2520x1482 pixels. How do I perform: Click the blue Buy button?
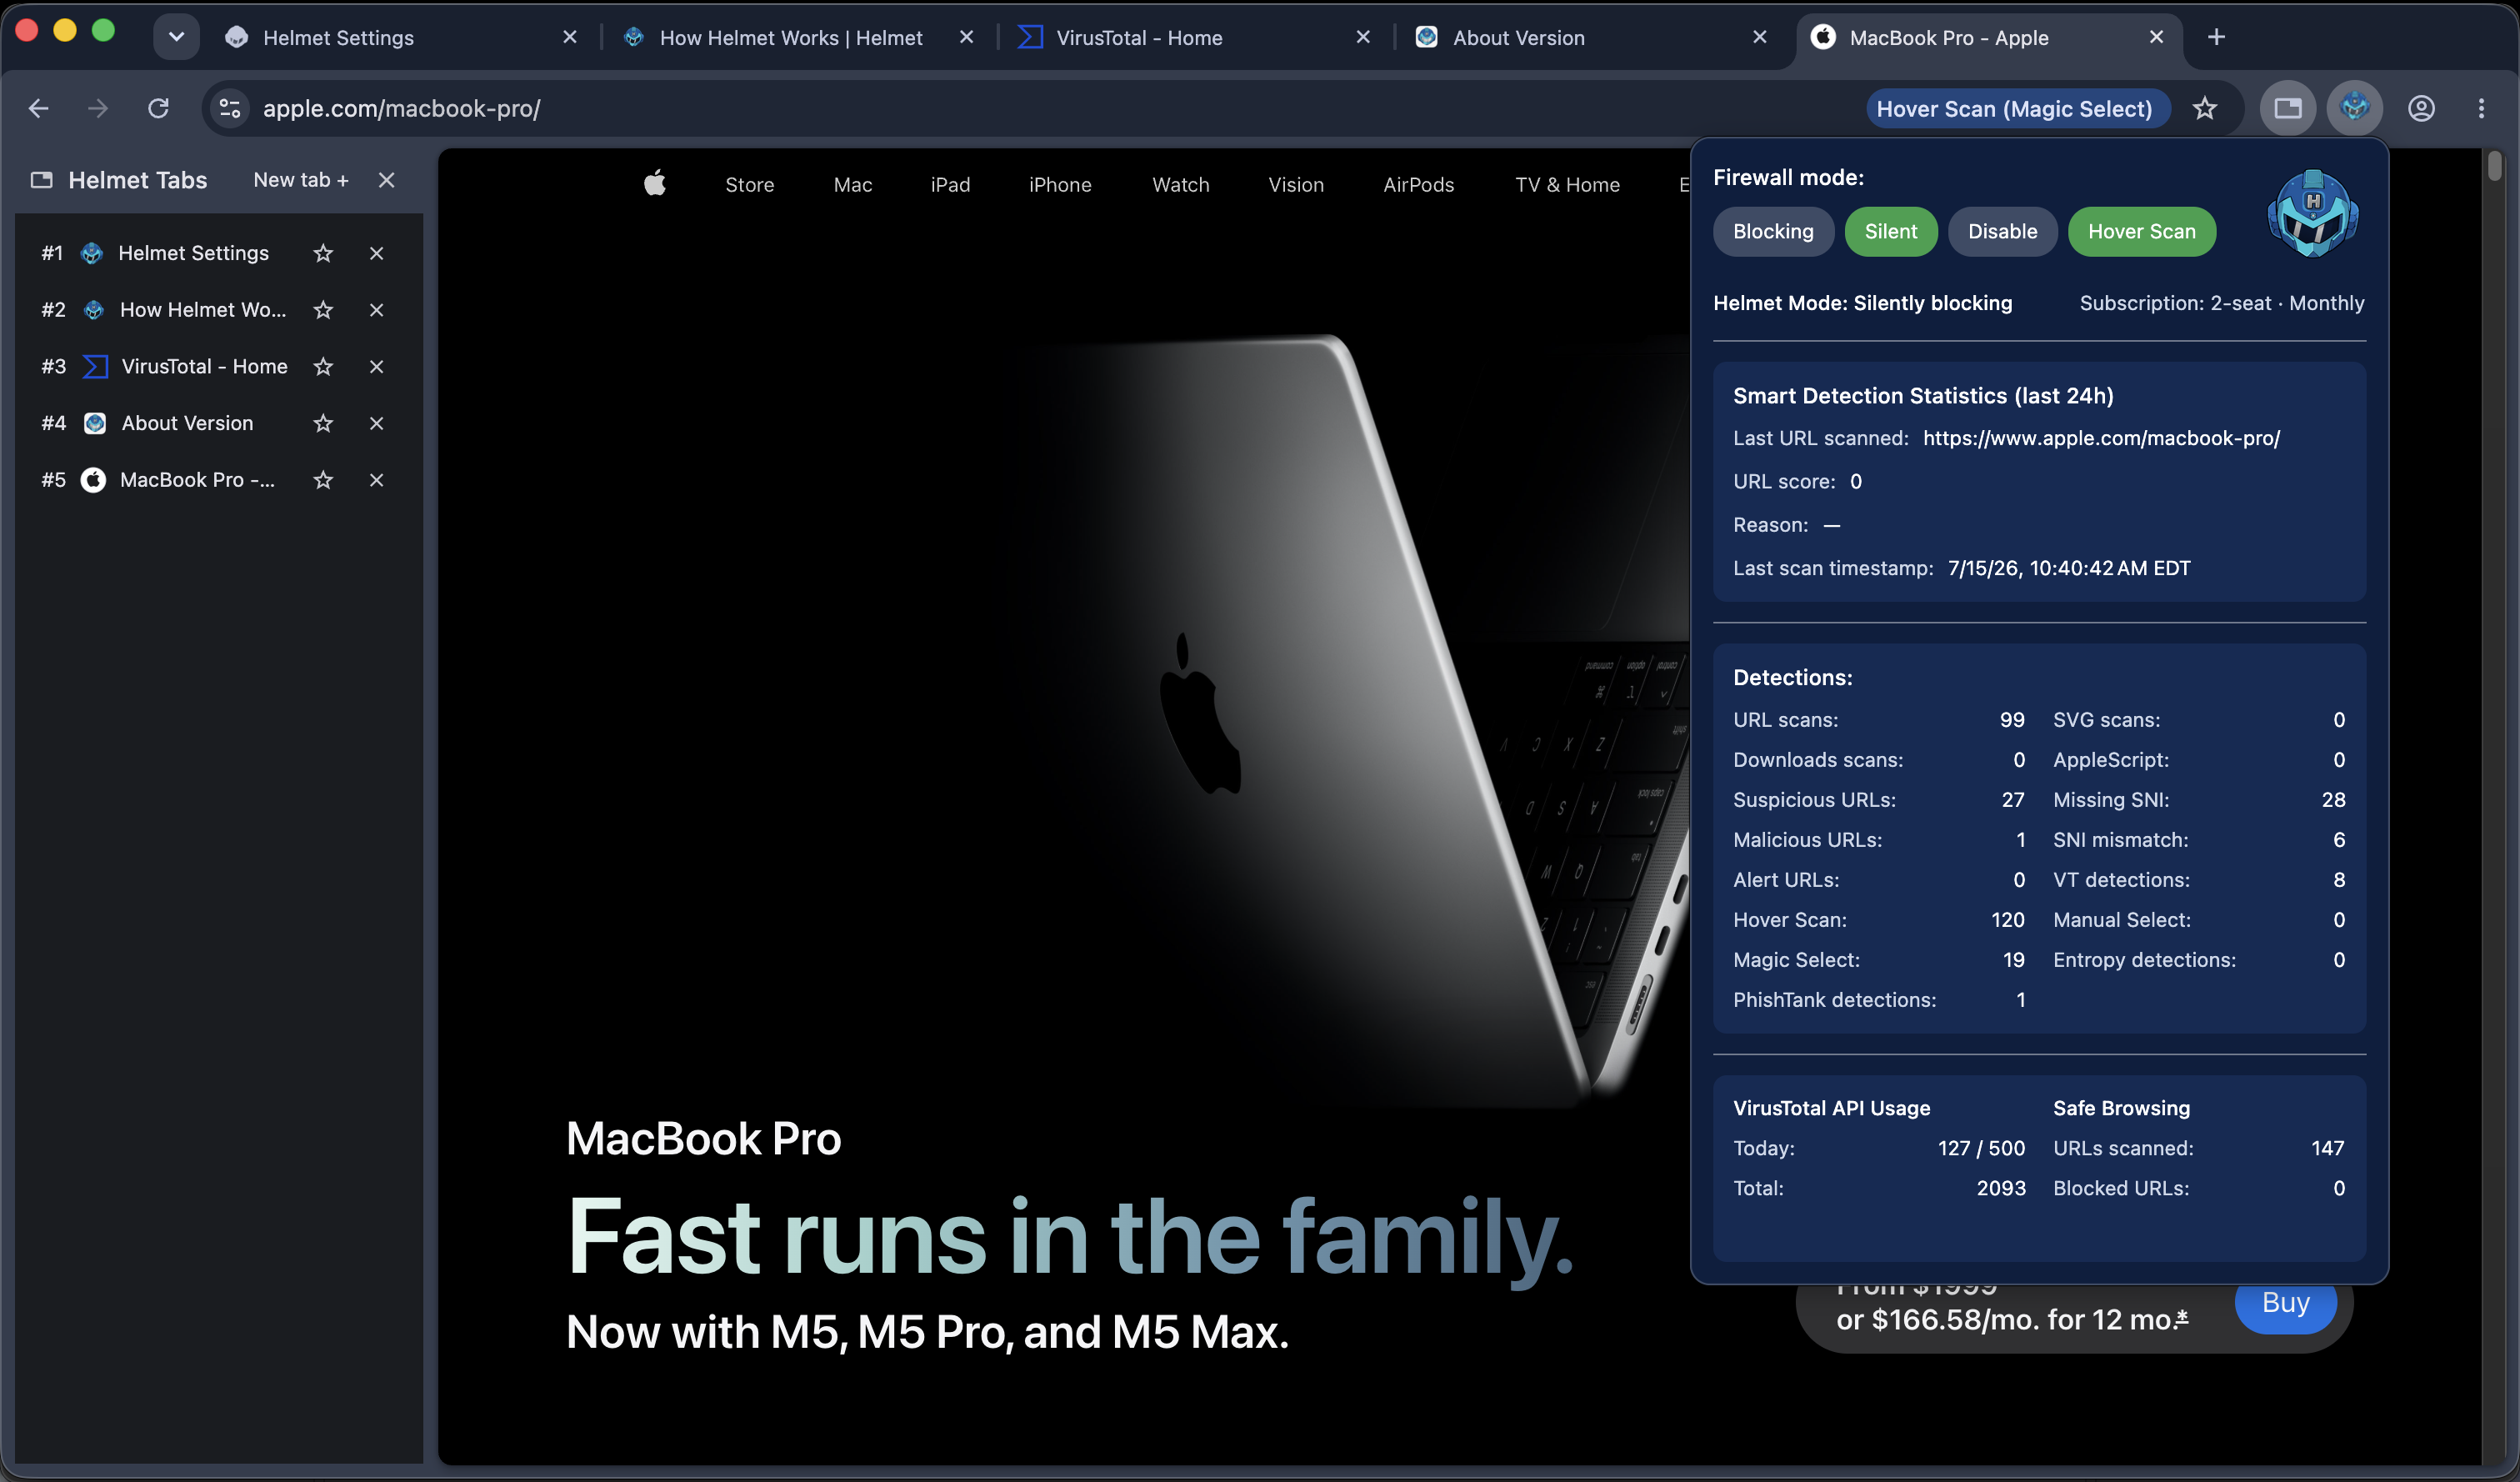pyautogui.click(x=2286, y=1302)
